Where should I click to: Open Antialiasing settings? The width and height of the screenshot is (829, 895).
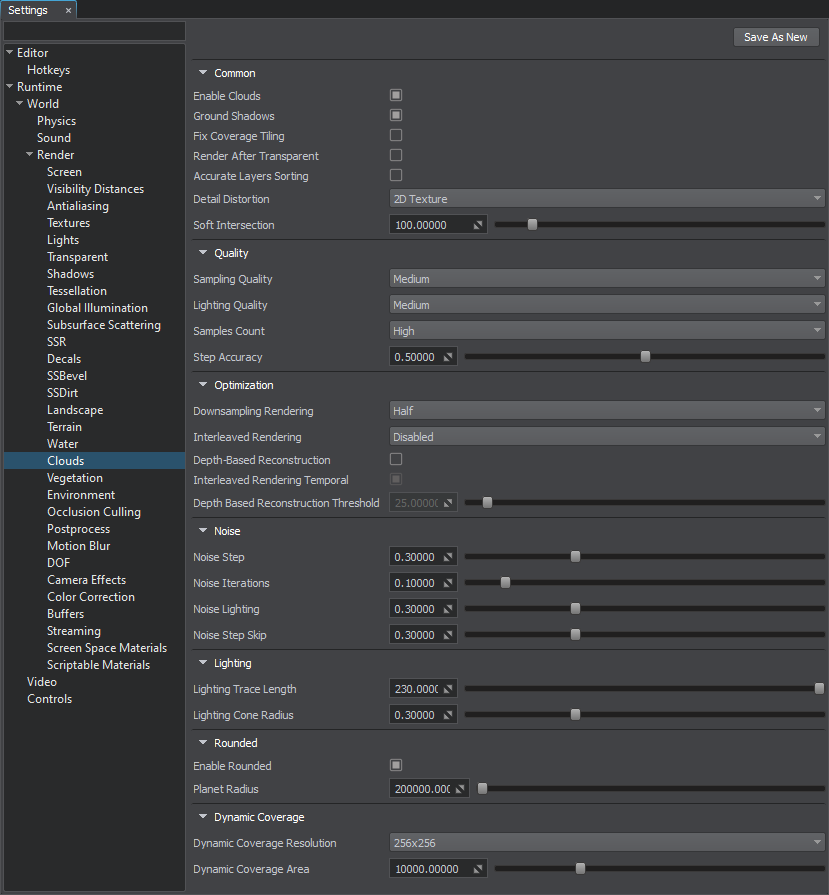[78, 206]
